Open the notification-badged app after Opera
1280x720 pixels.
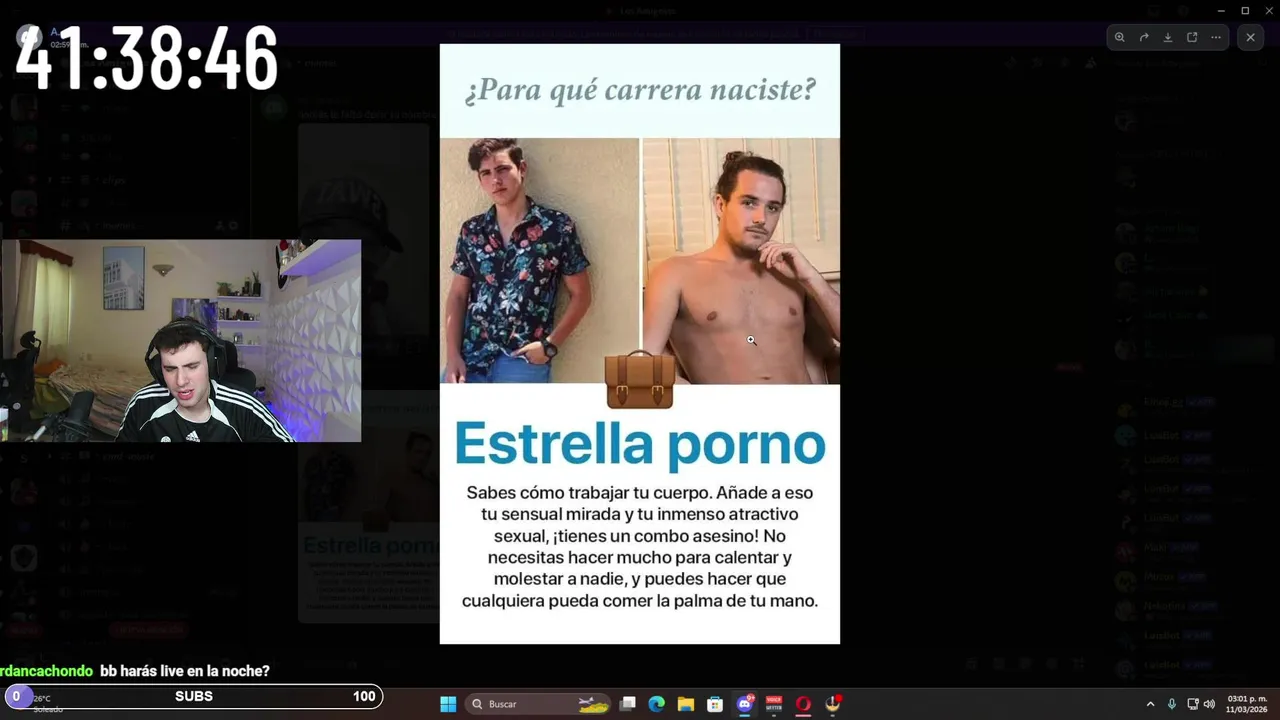click(833, 704)
